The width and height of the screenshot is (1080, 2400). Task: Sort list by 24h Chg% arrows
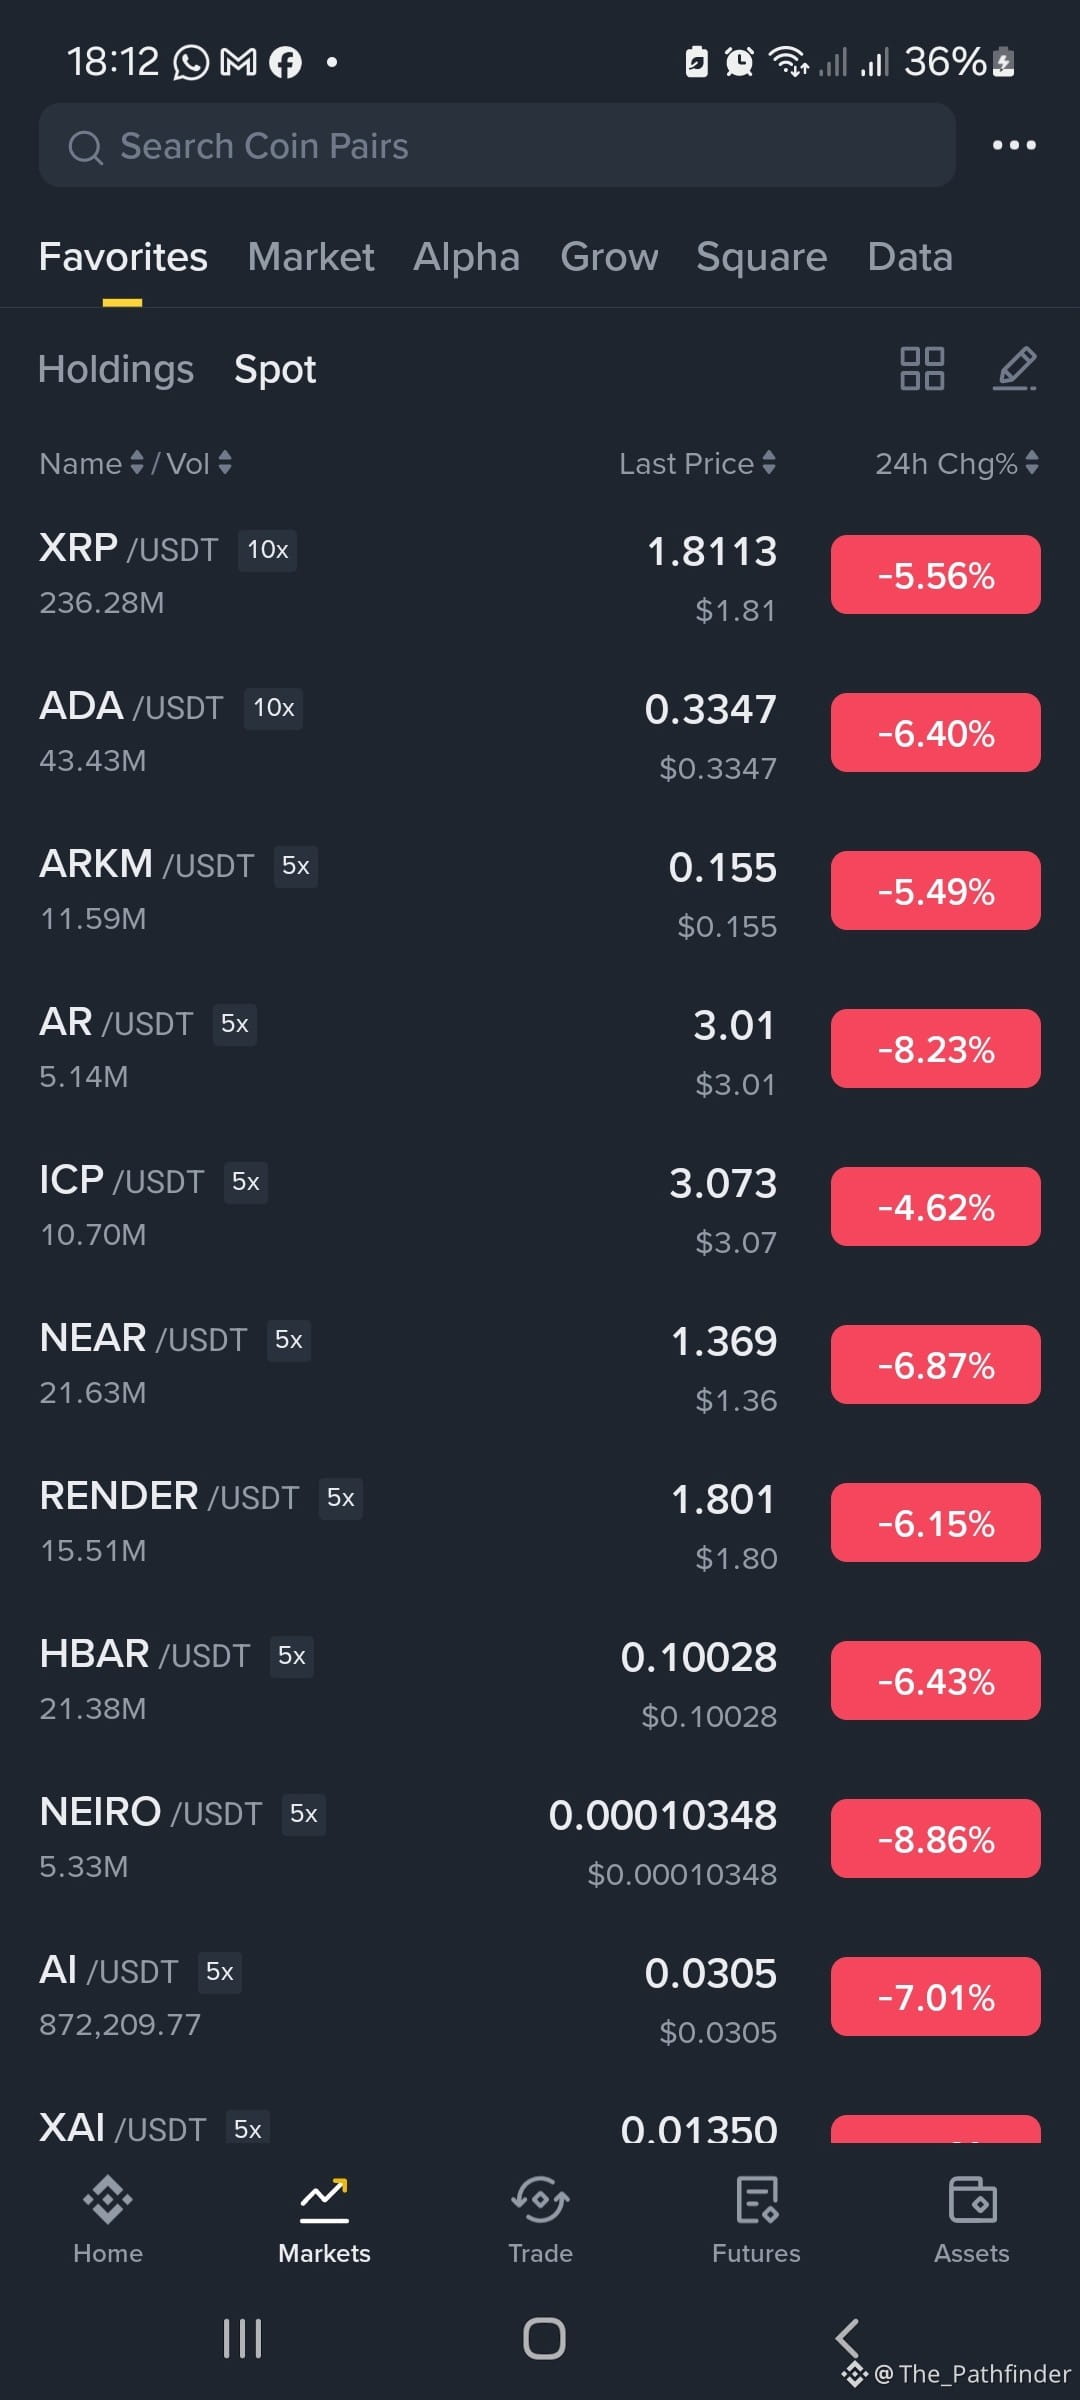(1031, 463)
